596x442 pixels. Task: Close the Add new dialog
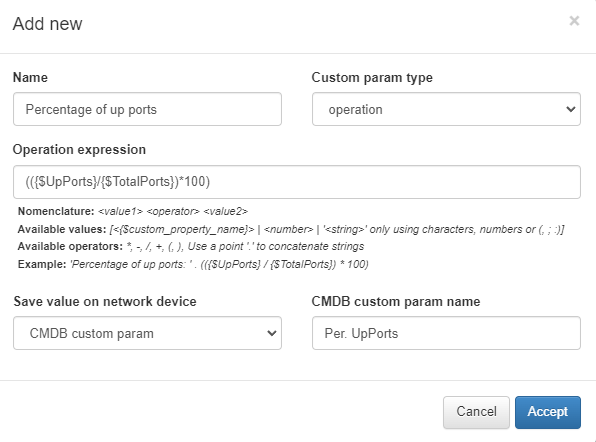[574, 21]
